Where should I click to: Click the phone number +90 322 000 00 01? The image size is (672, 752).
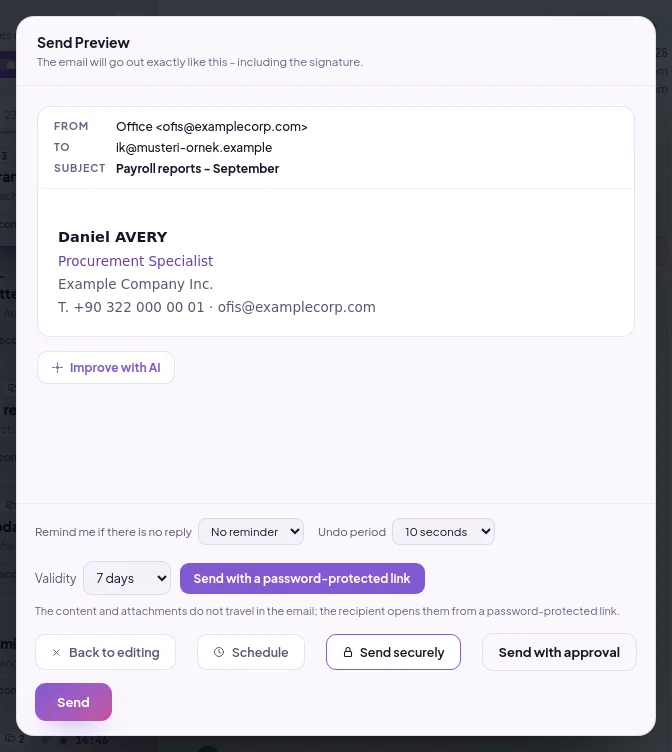139,307
